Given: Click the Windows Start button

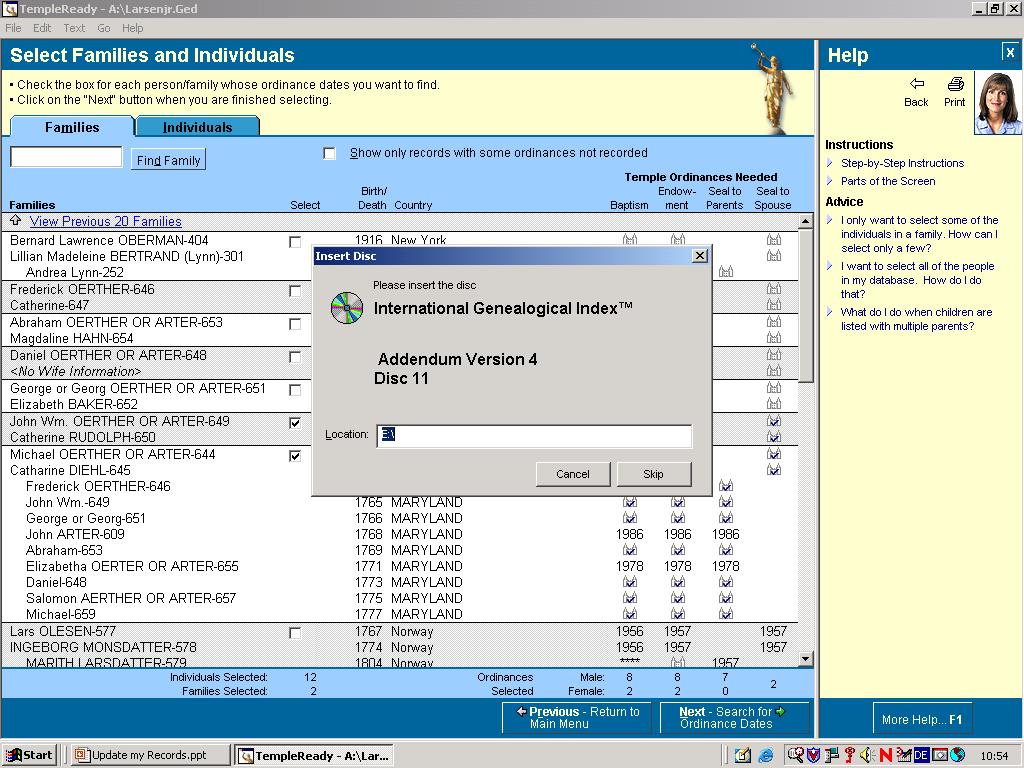Looking at the screenshot, I should [x=29, y=755].
